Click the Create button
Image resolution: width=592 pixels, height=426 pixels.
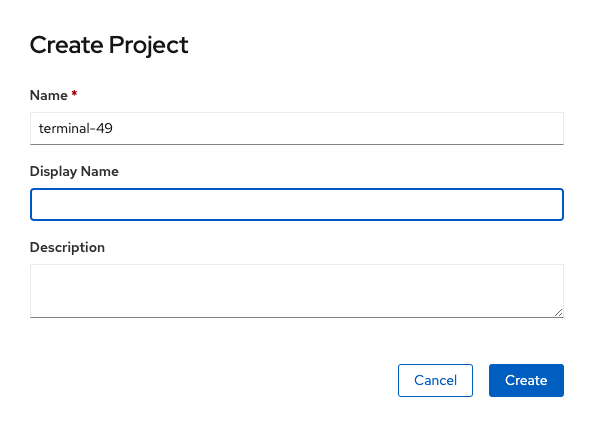[526, 380]
